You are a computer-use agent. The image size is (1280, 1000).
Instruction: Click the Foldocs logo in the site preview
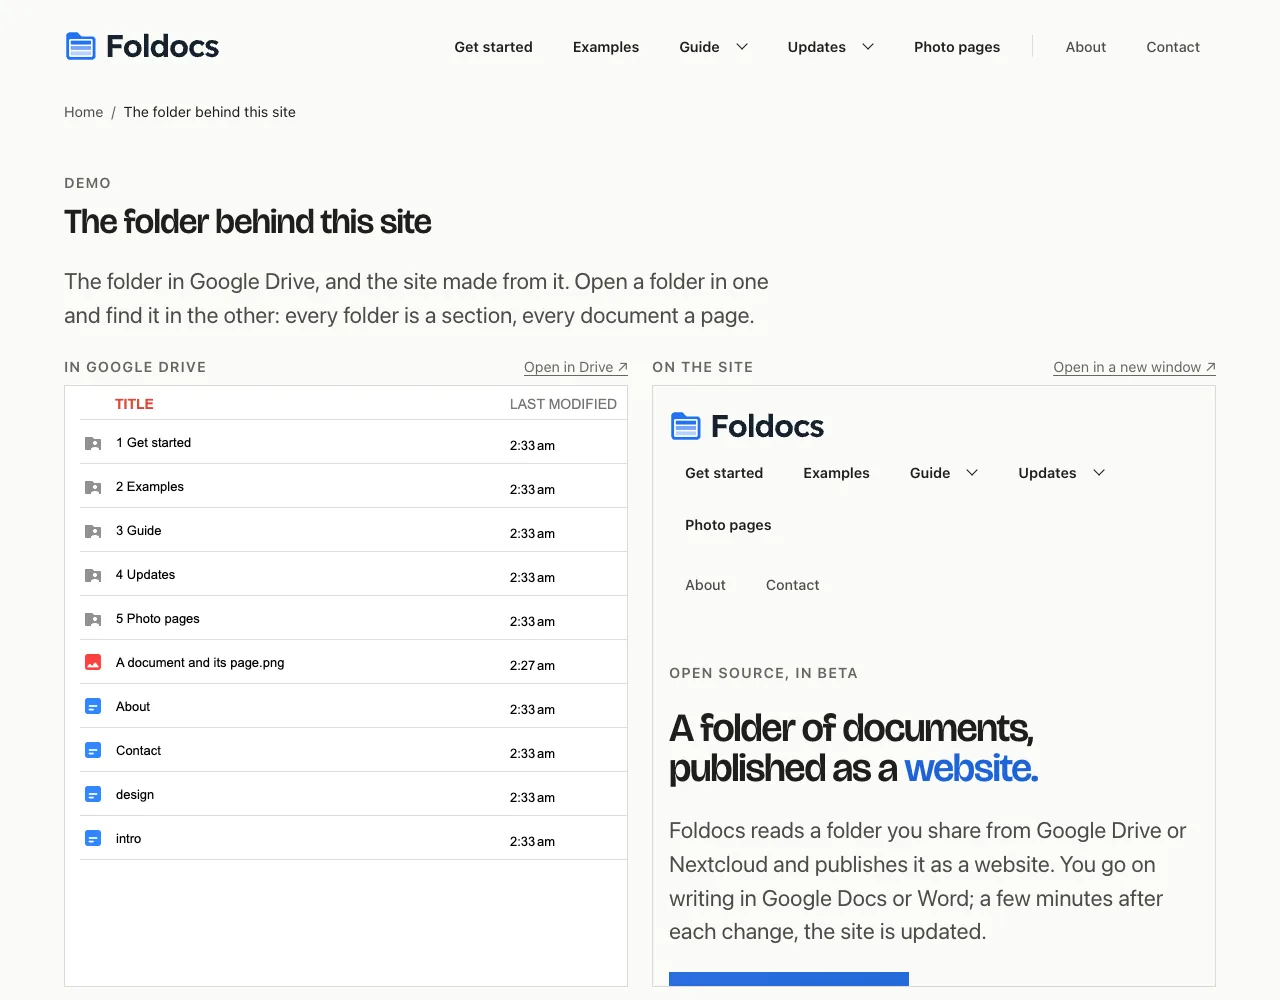pyautogui.click(x=747, y=426)
